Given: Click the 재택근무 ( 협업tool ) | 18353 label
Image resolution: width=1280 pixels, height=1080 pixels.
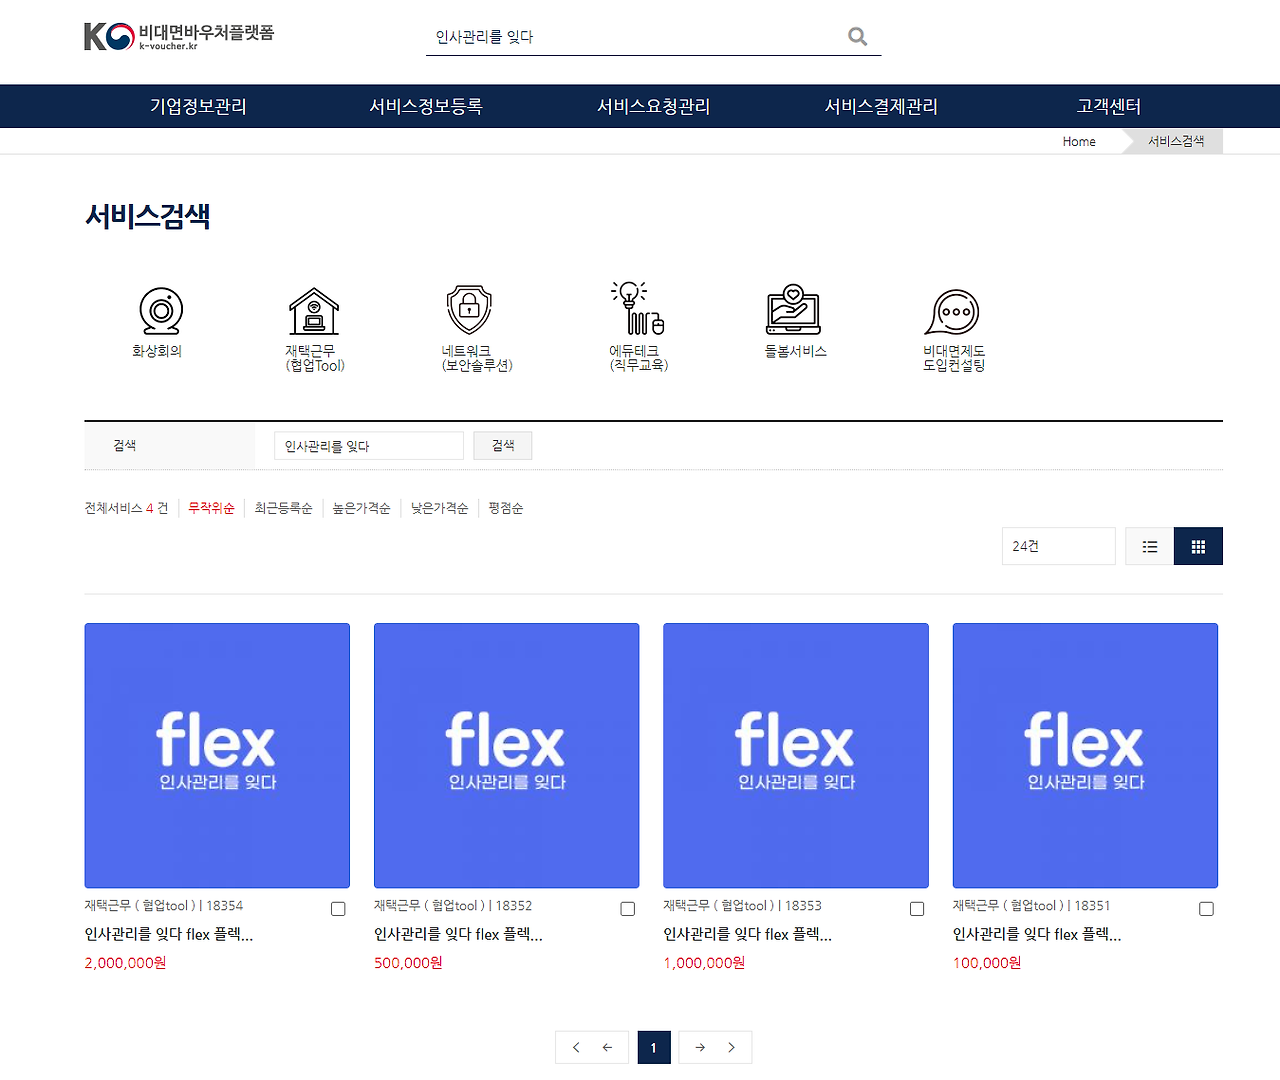Looking at the screenshot, I should pyautogui.click(x=743, y=906).
